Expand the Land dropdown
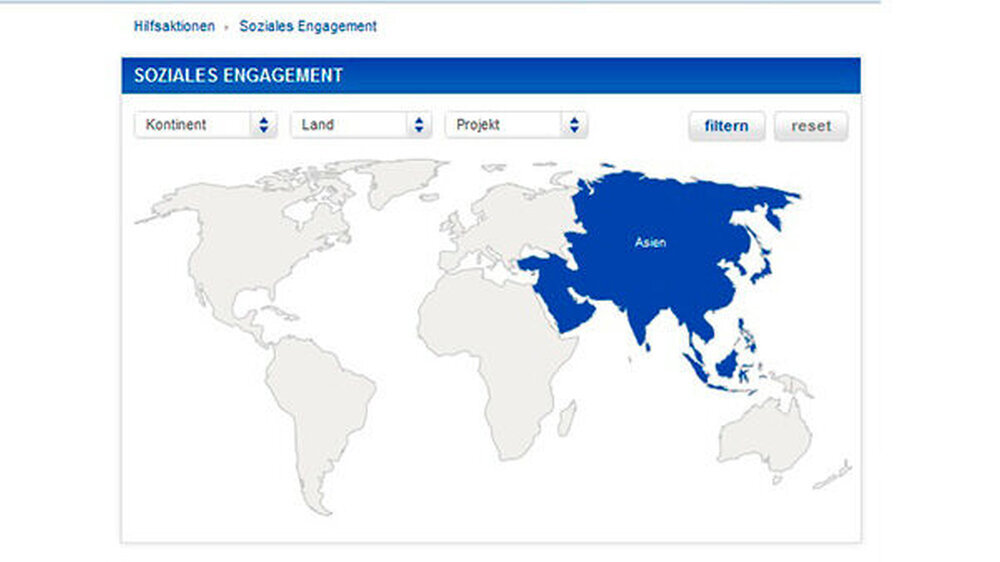 pos(362,125)
